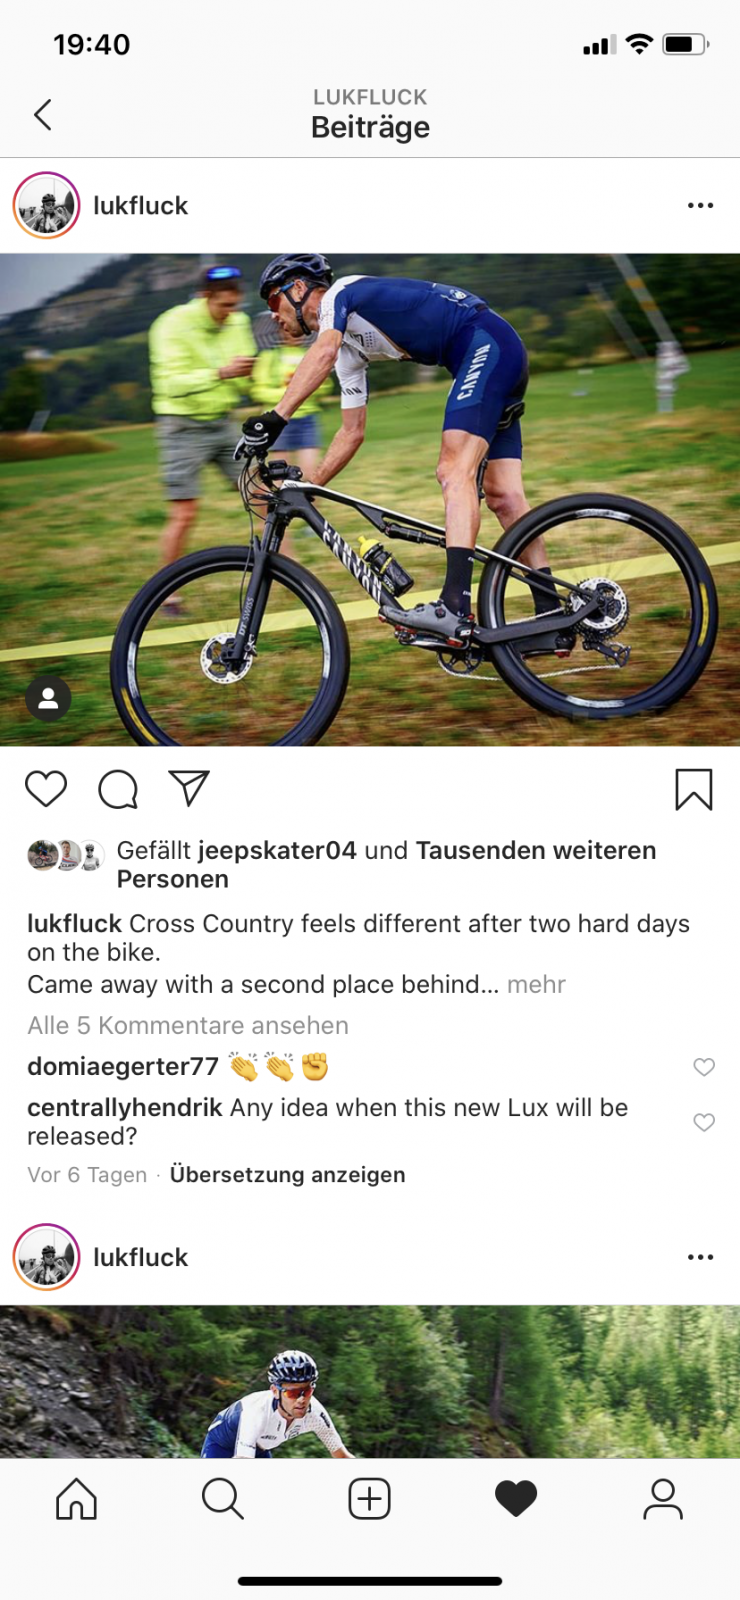Go to Home tab

tap(76, 1499)
